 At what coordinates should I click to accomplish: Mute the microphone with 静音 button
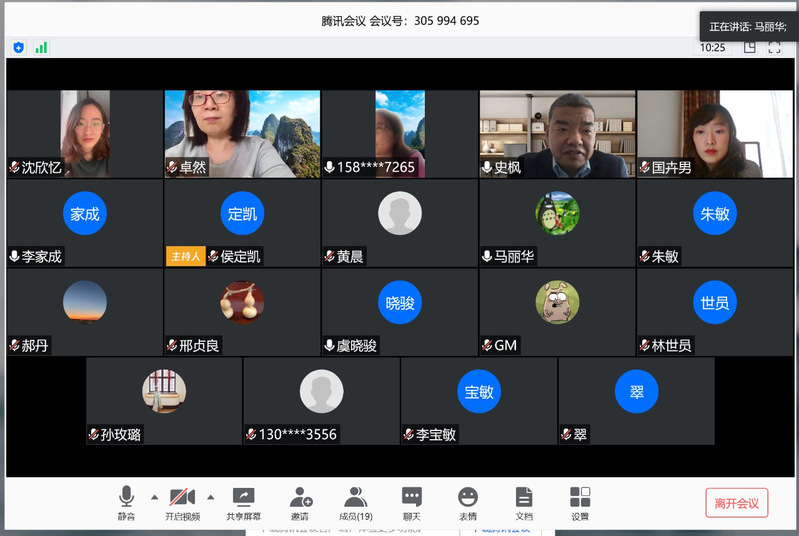pos(126,503)
